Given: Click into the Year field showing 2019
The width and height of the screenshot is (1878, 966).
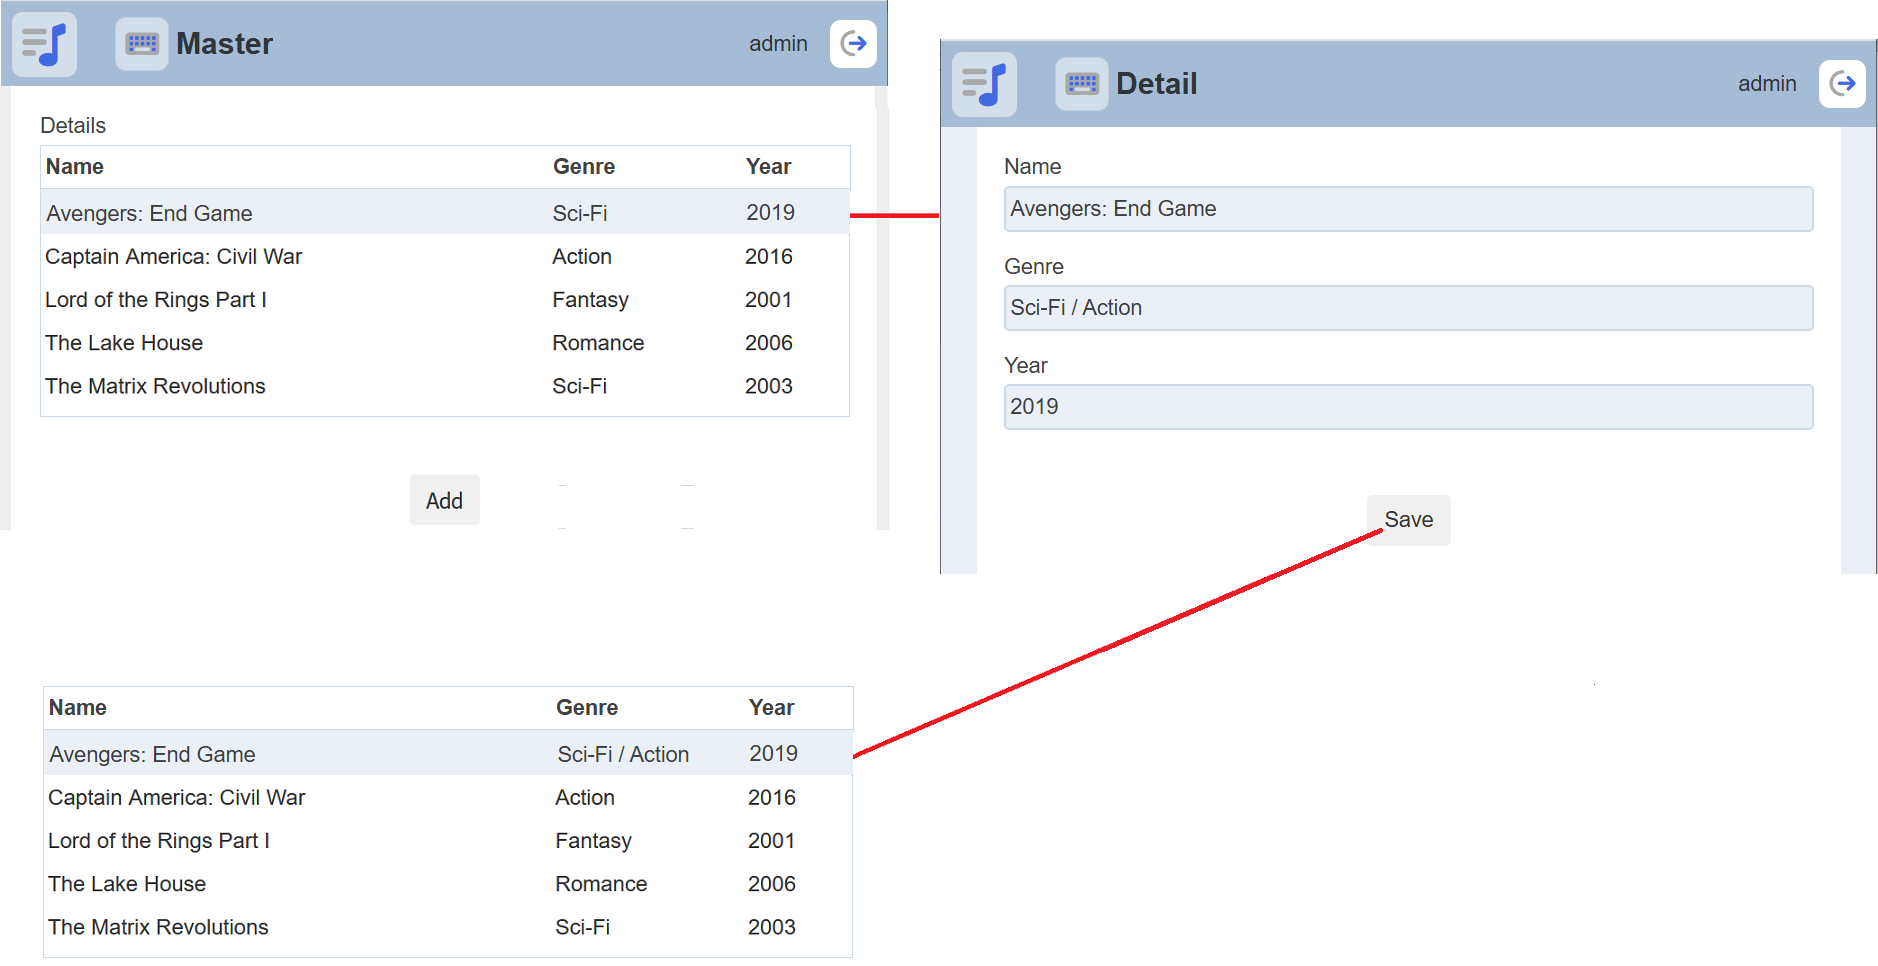Looking at the screenshot, I should (x=1407, y=407).
